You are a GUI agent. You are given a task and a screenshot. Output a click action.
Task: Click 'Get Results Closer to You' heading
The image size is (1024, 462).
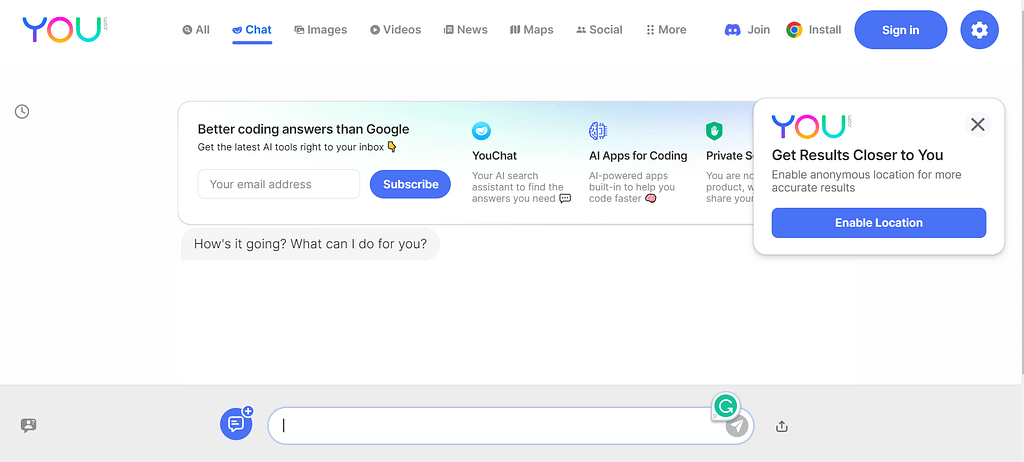coord(857,155)
